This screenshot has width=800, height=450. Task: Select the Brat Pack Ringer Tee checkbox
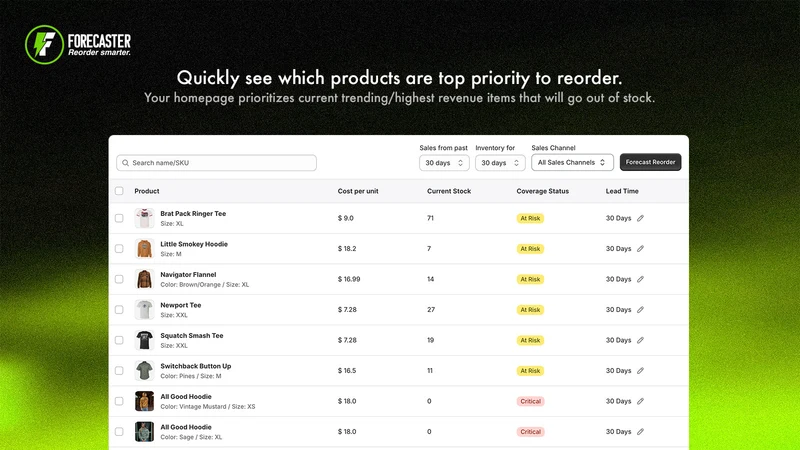pos(119,218)
